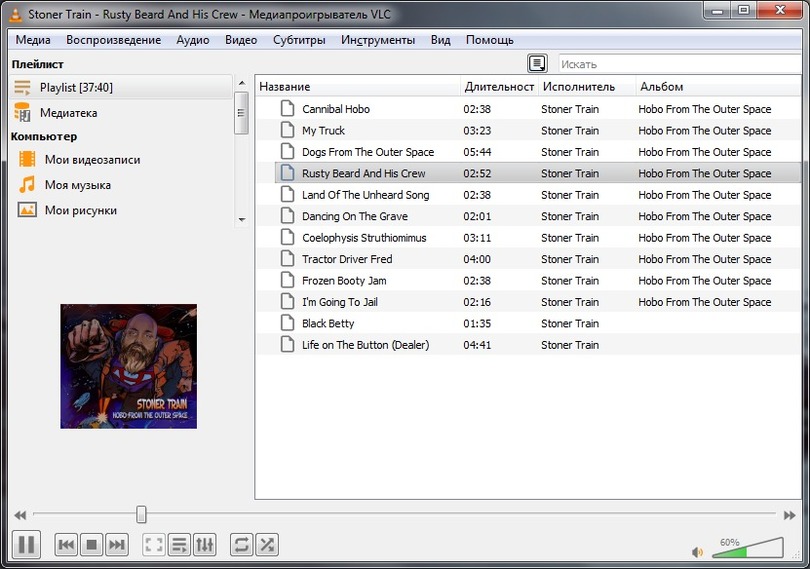Toggle shuffle random playback
Screen dimensions: 810x569
[267, 544]
